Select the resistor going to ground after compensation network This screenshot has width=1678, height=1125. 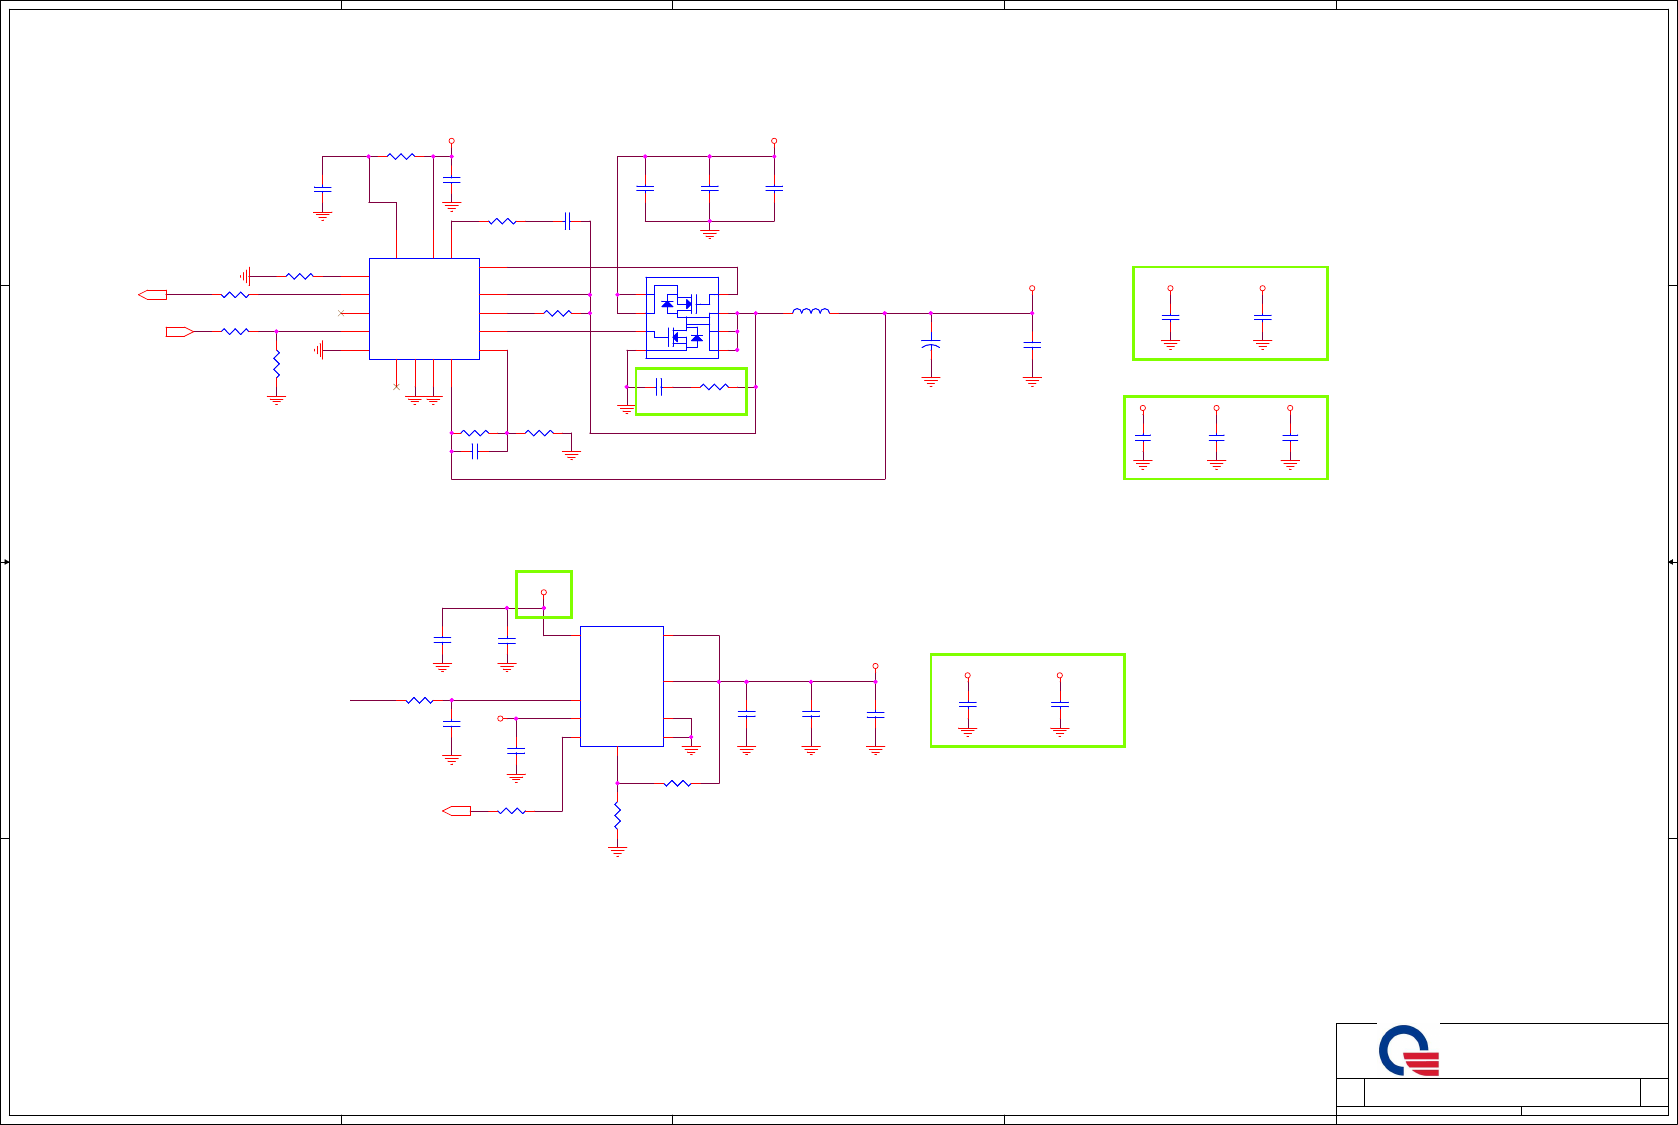coord(539,433)
